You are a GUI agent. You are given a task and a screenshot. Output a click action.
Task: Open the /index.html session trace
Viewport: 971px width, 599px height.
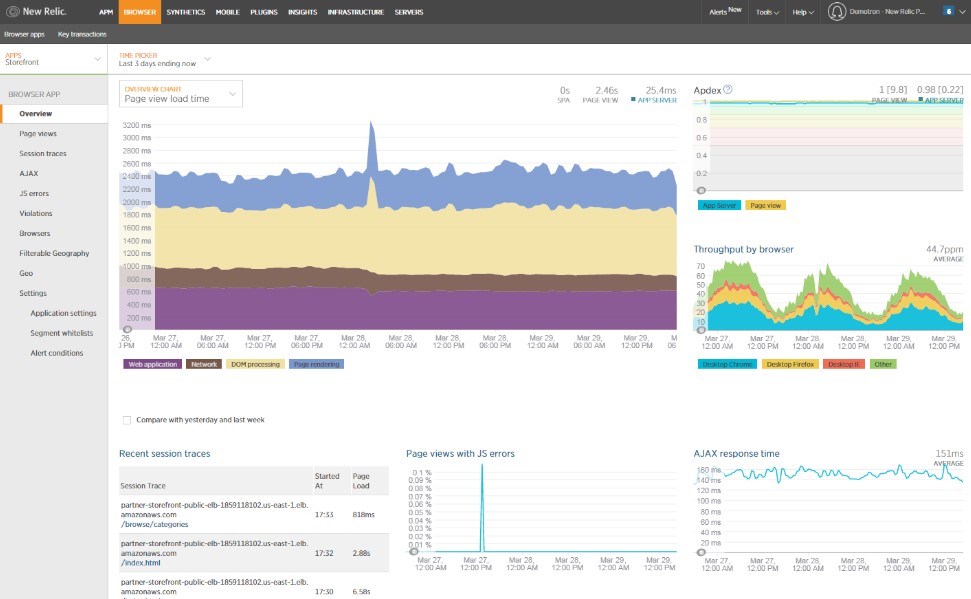click(141, 562)
